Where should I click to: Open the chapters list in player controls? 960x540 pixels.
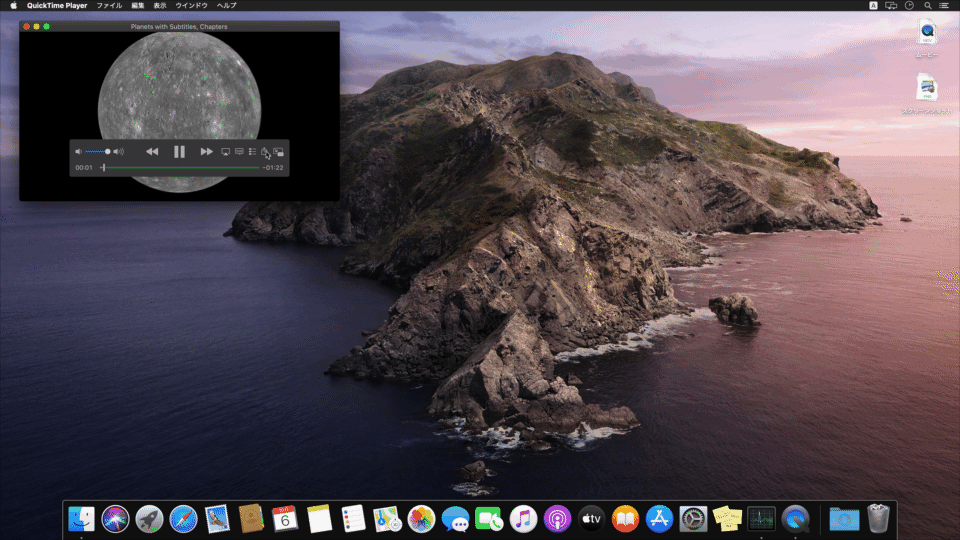point(252,152)
